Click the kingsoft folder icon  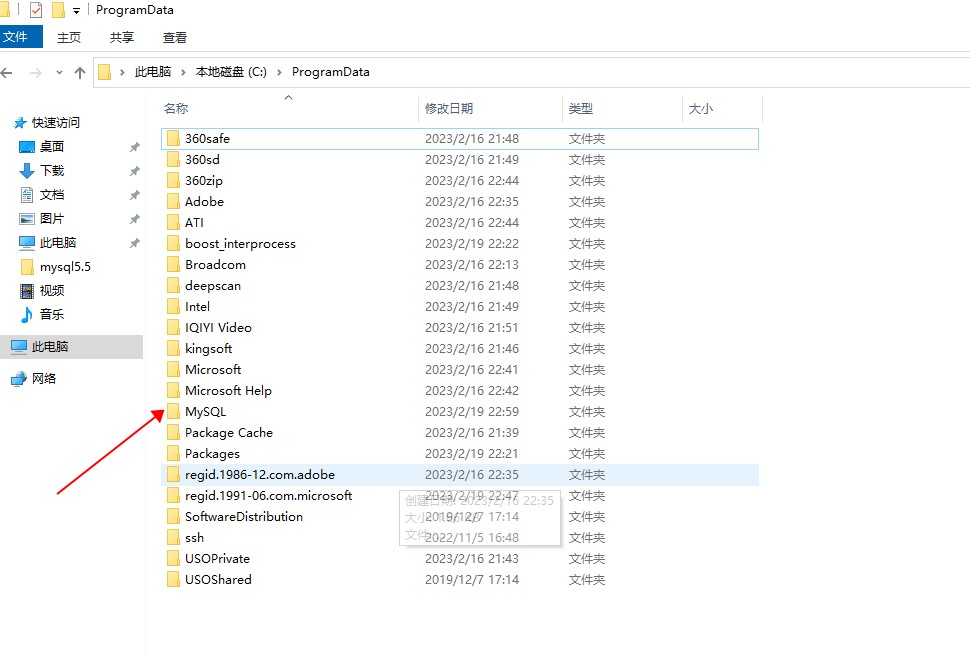pyautogui.click(x=173, y=349)
